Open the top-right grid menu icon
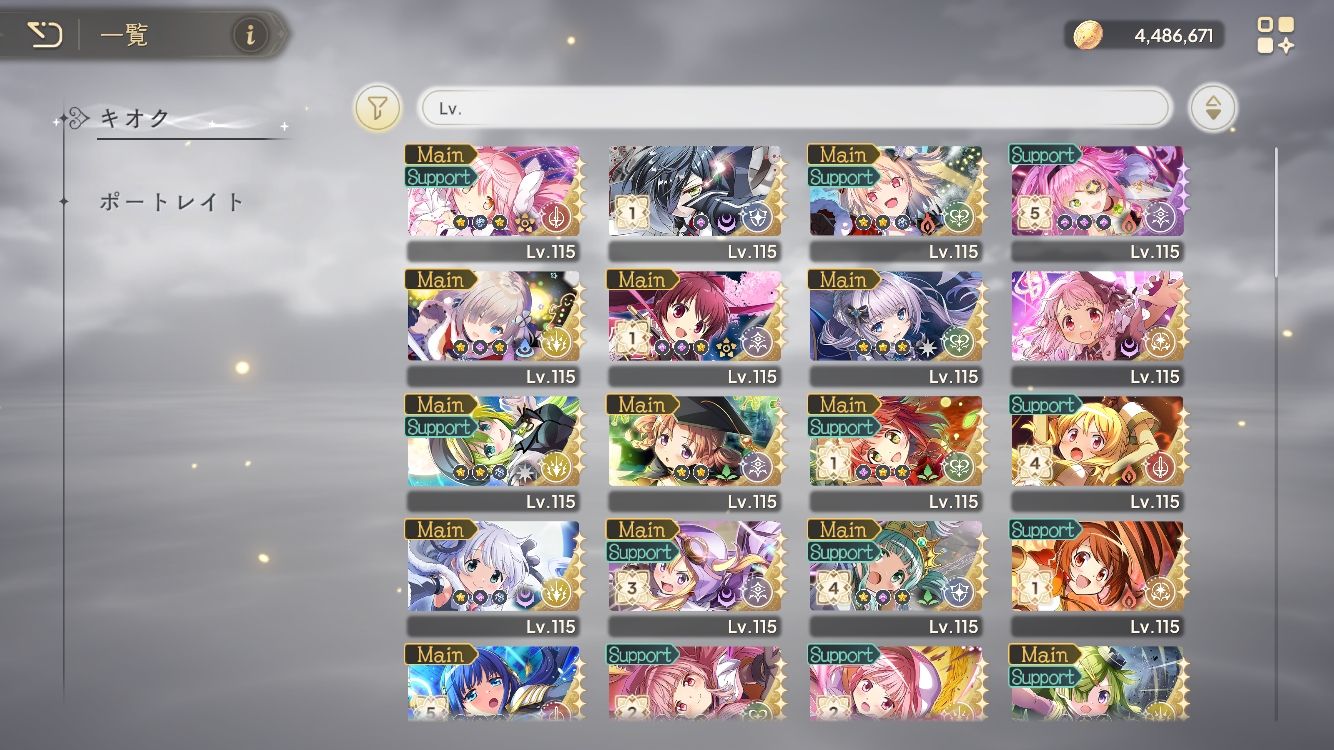The image size is (1334, 750). (1275, 35)
